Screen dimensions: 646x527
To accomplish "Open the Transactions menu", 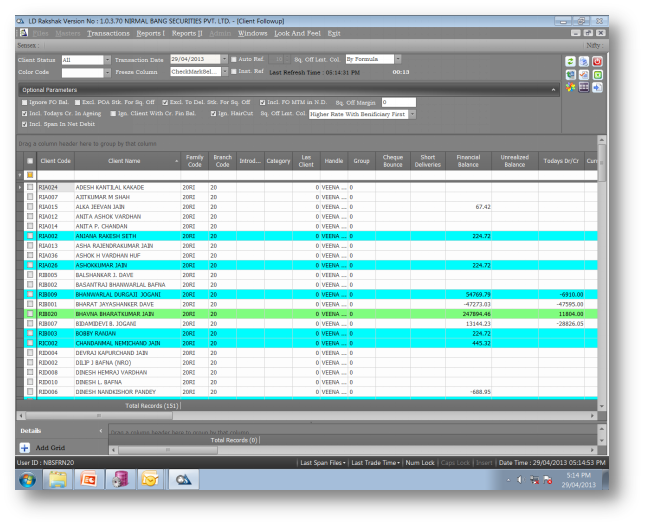I will [108, 33].
